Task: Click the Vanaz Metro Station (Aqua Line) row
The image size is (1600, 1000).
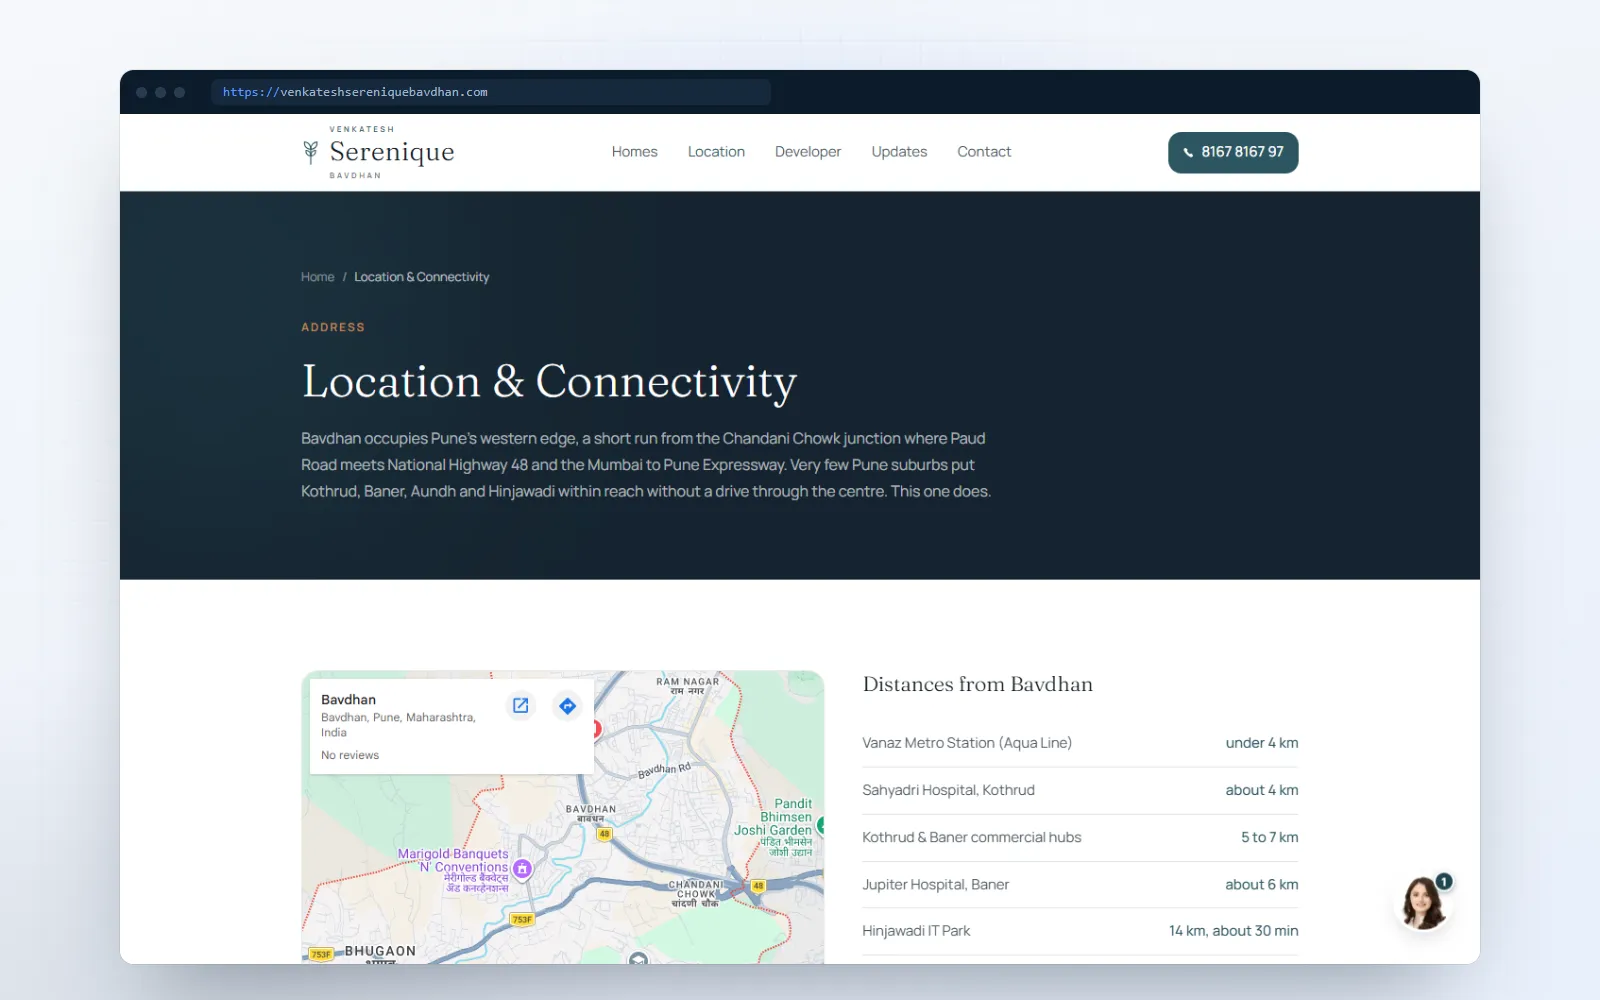Action: (x=1080, y=743)
